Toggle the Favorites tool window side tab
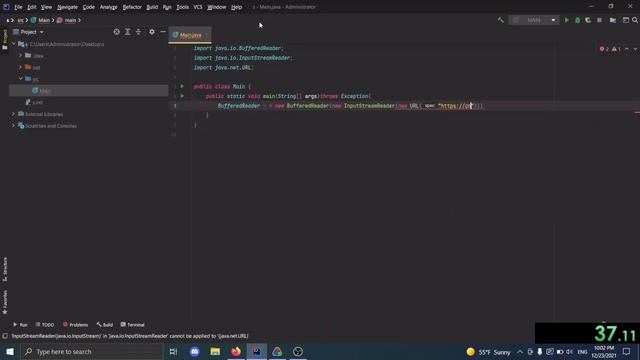640x360 pixels. click(x=5, y=302)
